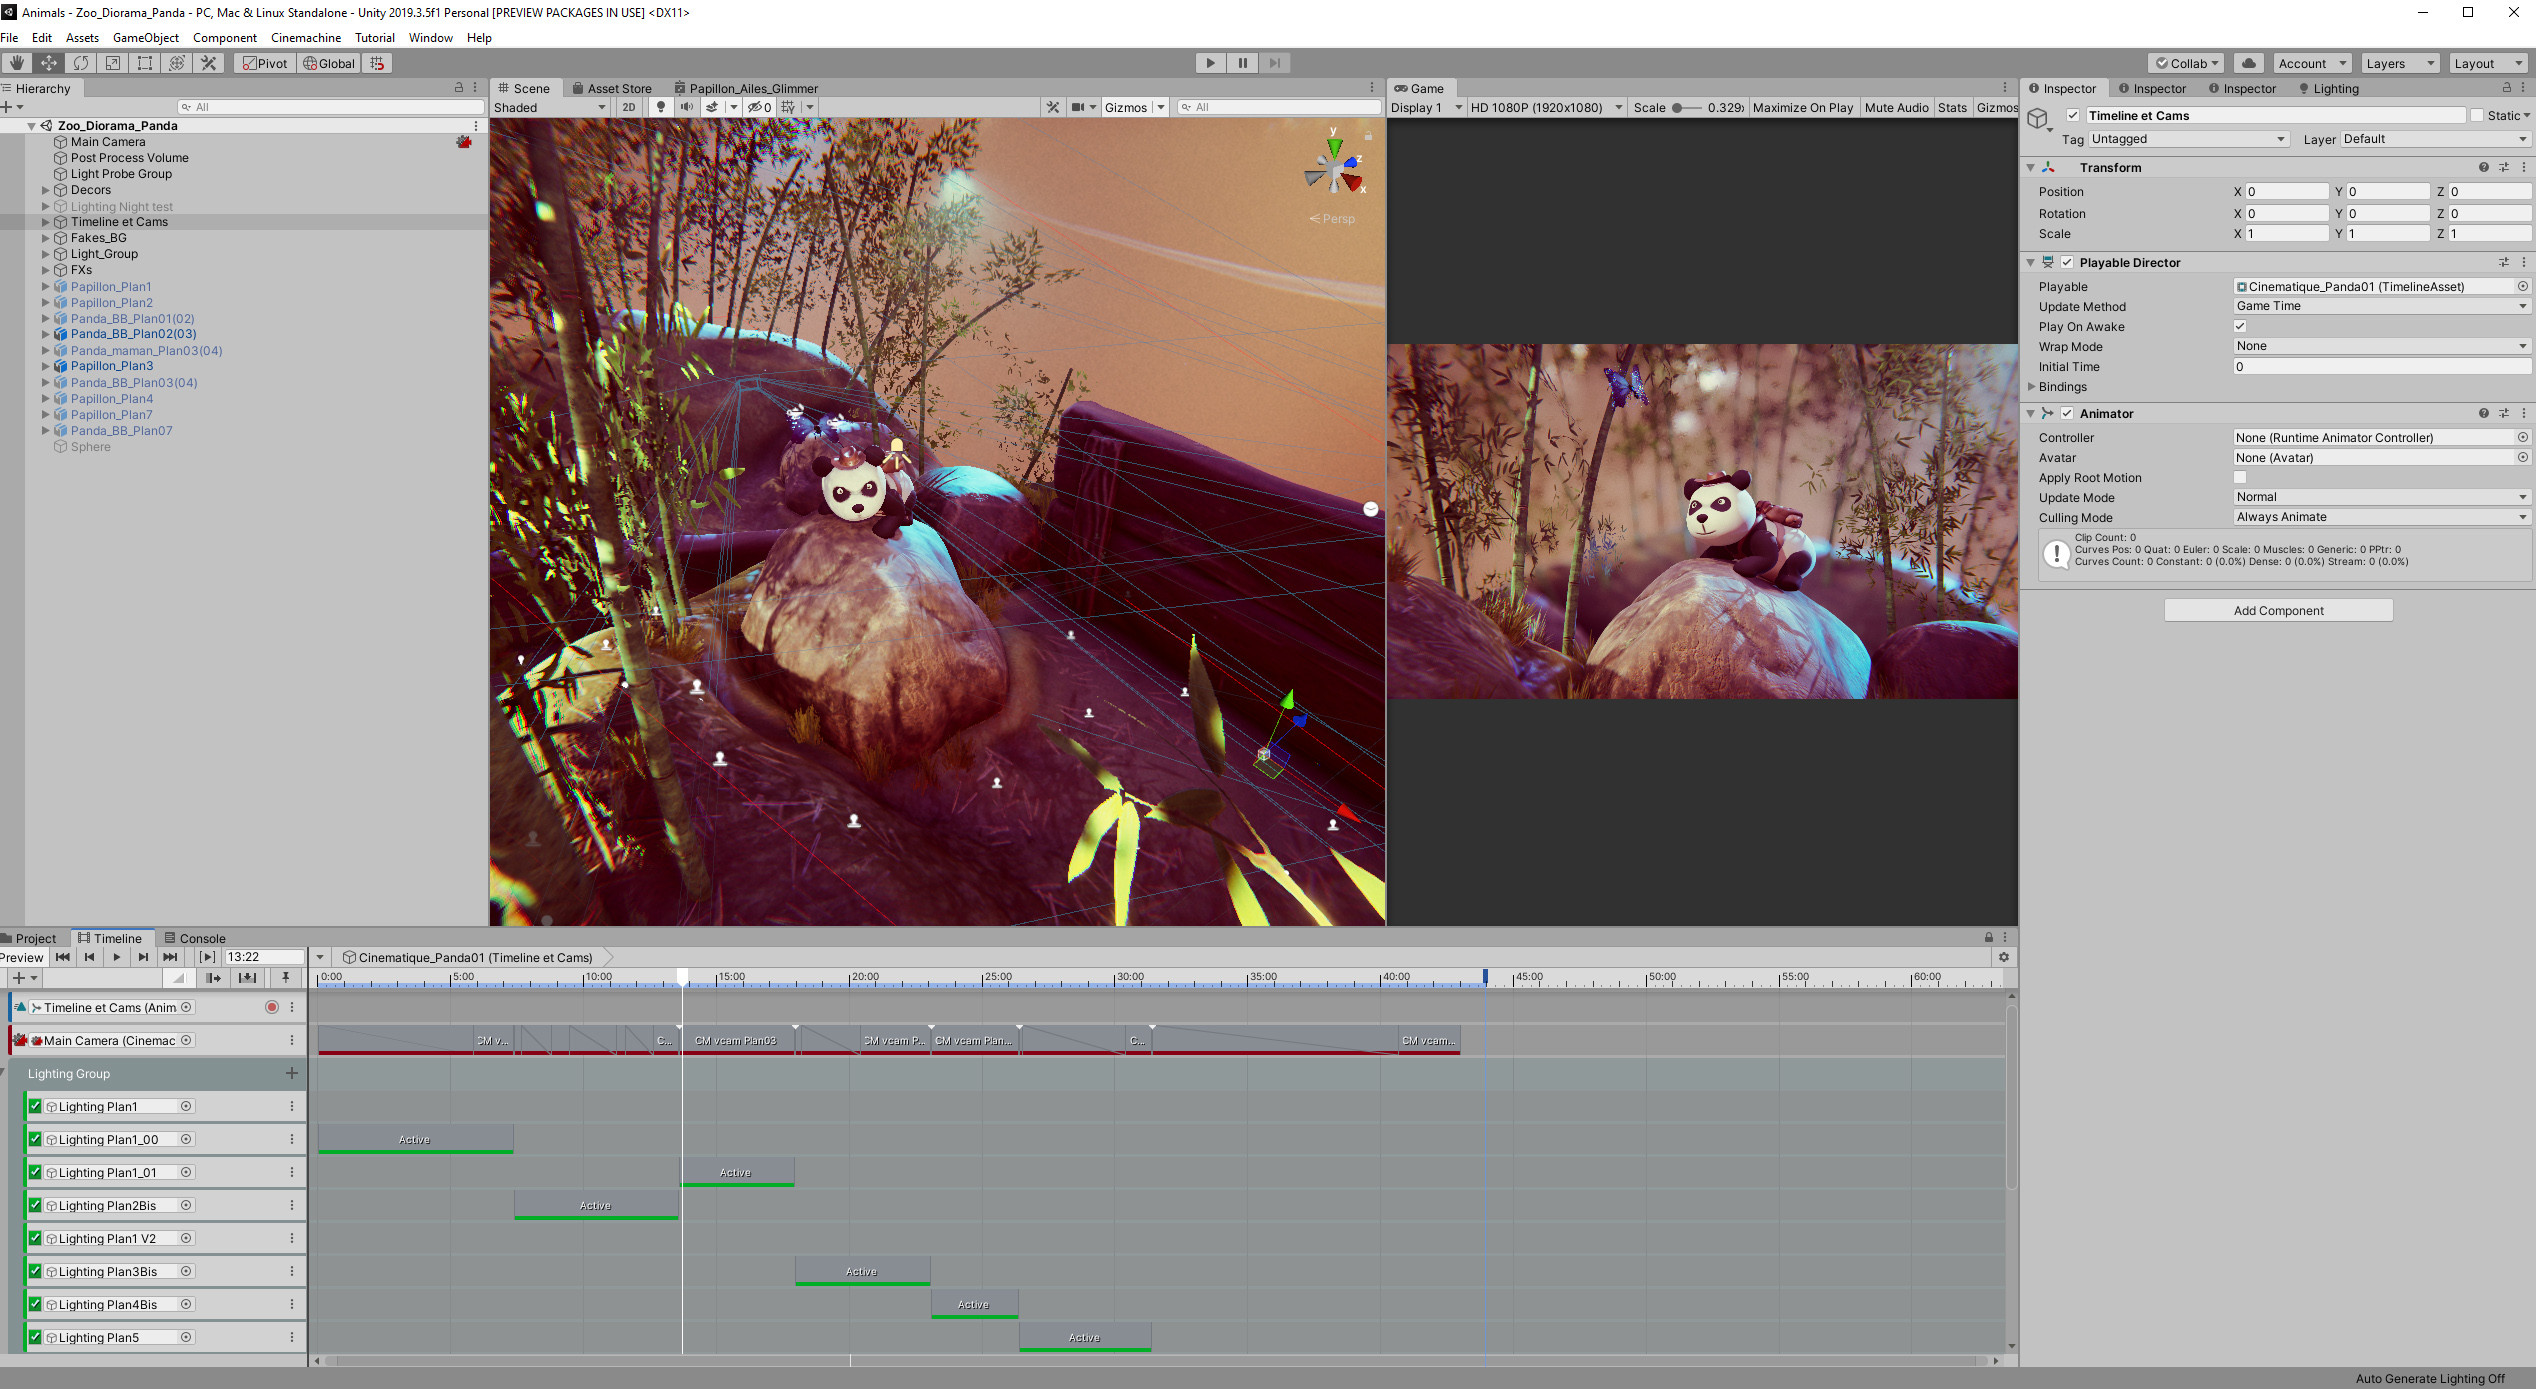Toggle timeline play range mode button
The image size is (2536, 1389).
[x=207, y=957]
